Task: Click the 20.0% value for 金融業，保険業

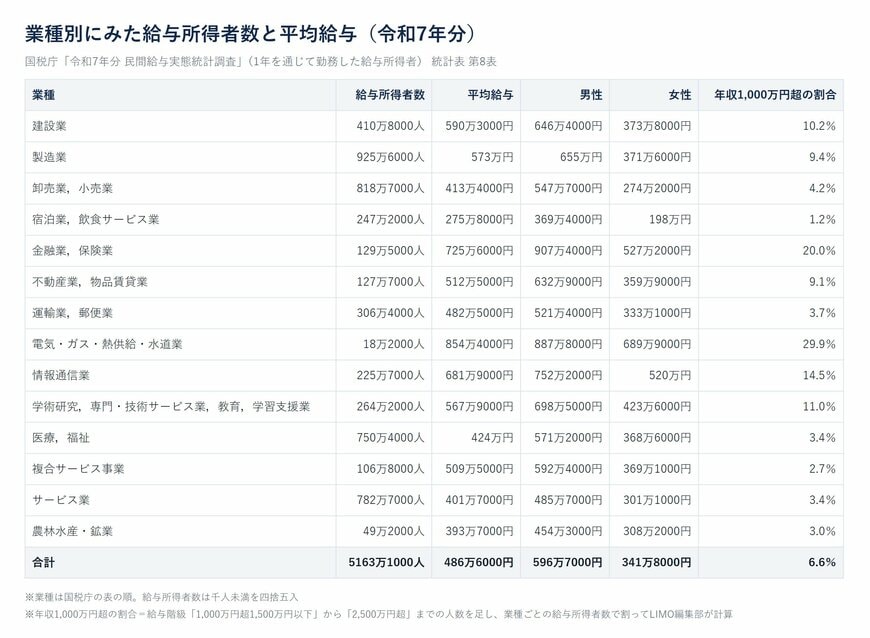Action: pyautogui.click(x=819, y=250)
